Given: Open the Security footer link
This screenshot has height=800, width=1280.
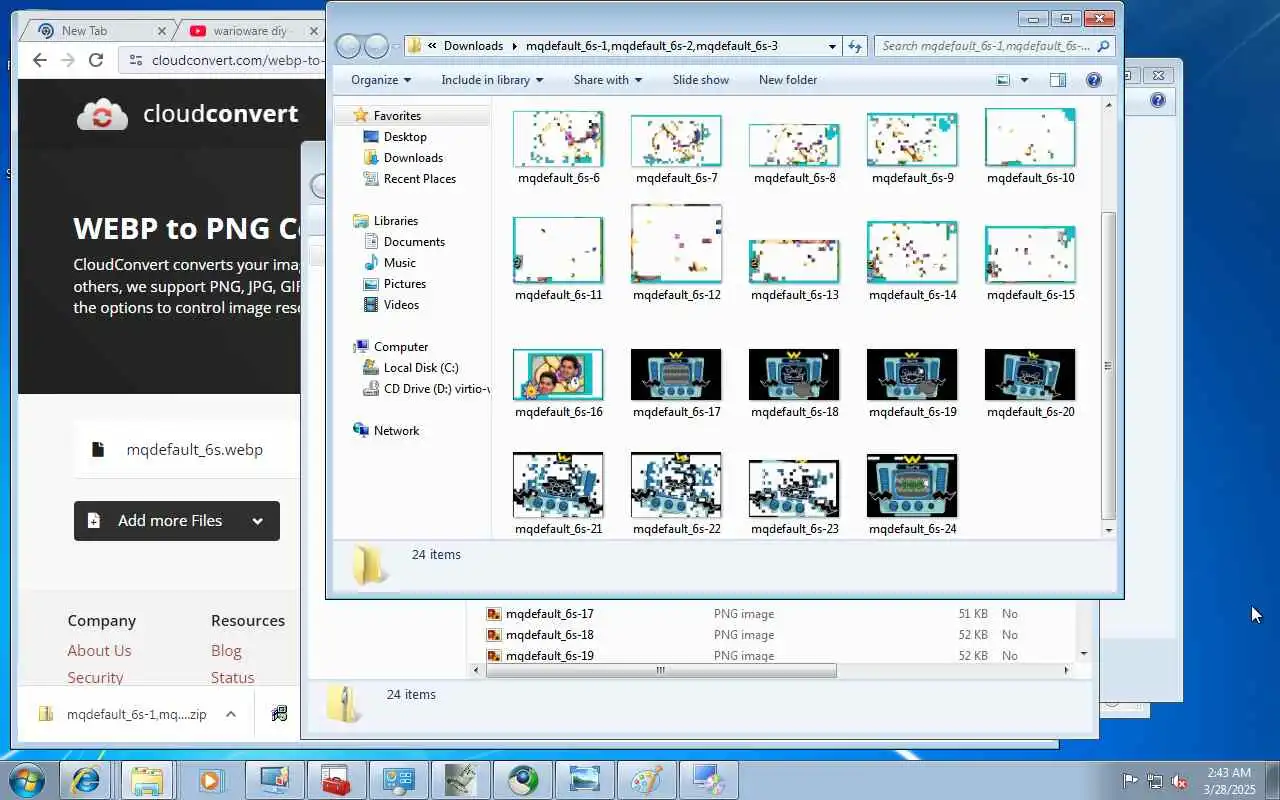Looking at the screenshot, I should [x=95, y=678].
